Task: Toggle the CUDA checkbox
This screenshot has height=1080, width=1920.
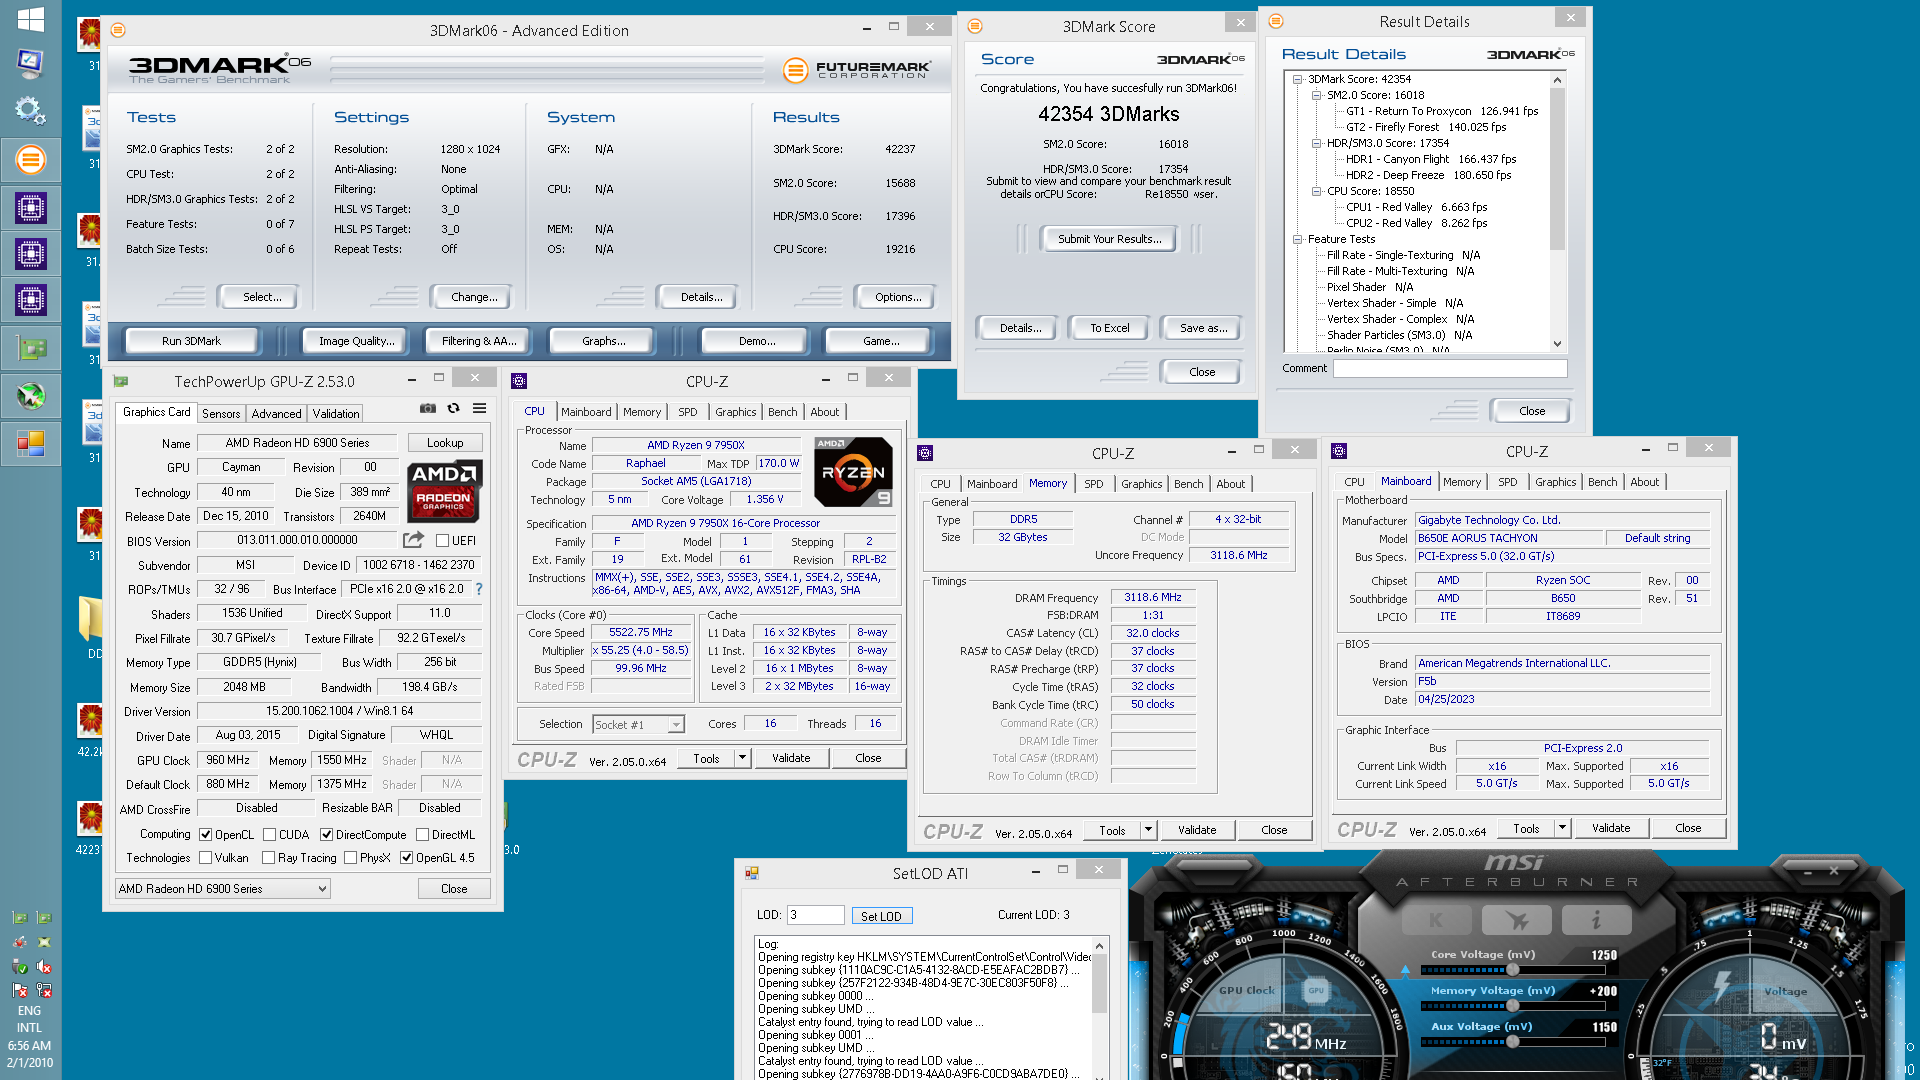Action: pos(269,835)
